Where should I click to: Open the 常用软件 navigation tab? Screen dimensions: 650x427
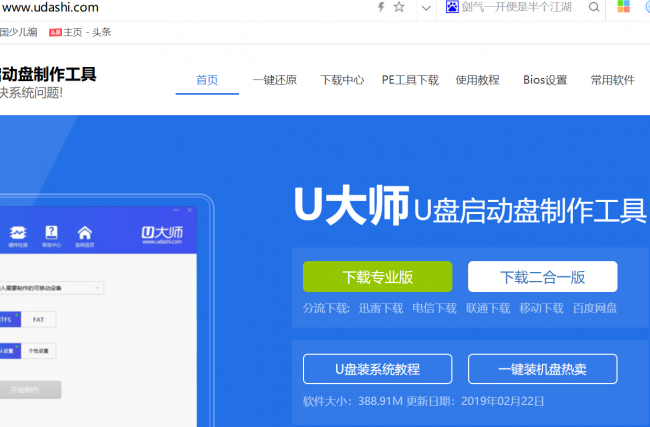[x=613, y=80]
